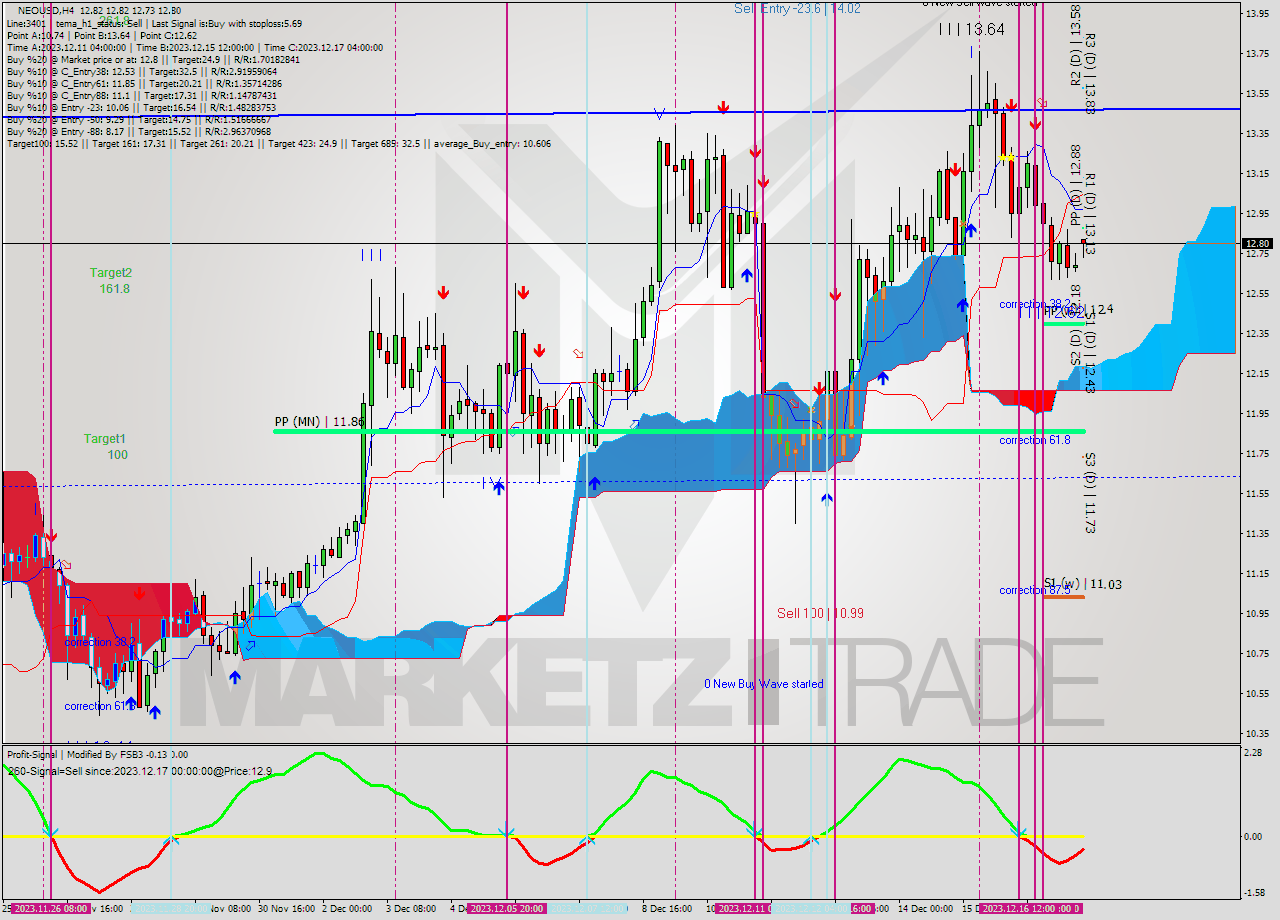Click the 'correction 87.5' label
The image size is (1280, 920).
tap(1034, 590)
